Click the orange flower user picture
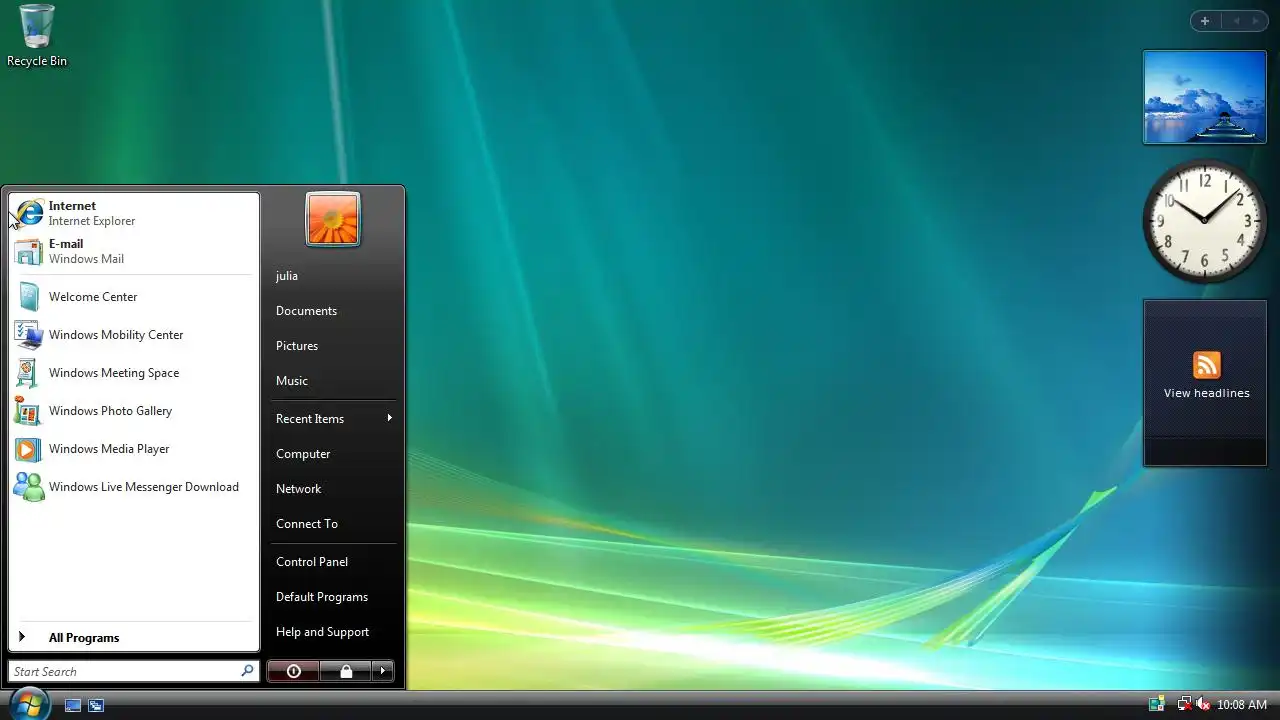Viewport: 1280px width, 720px height. point(333,219)
